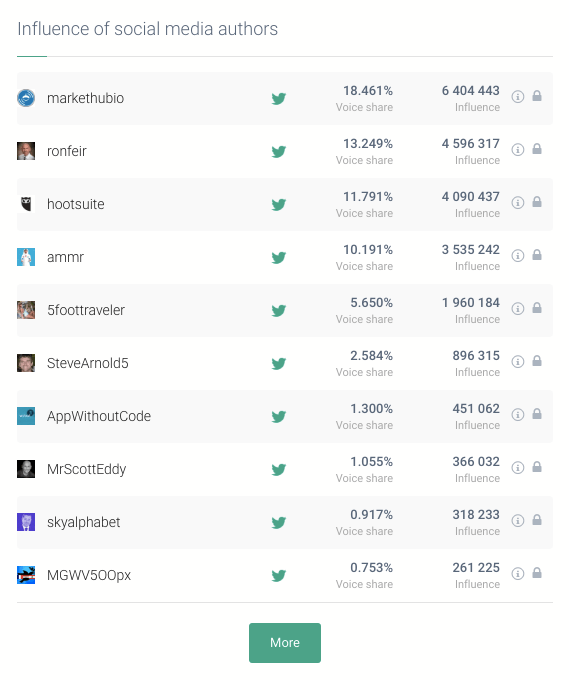Click the lock icon on MrScottEddy row
The image size is (569, 680).
point(537,467)
